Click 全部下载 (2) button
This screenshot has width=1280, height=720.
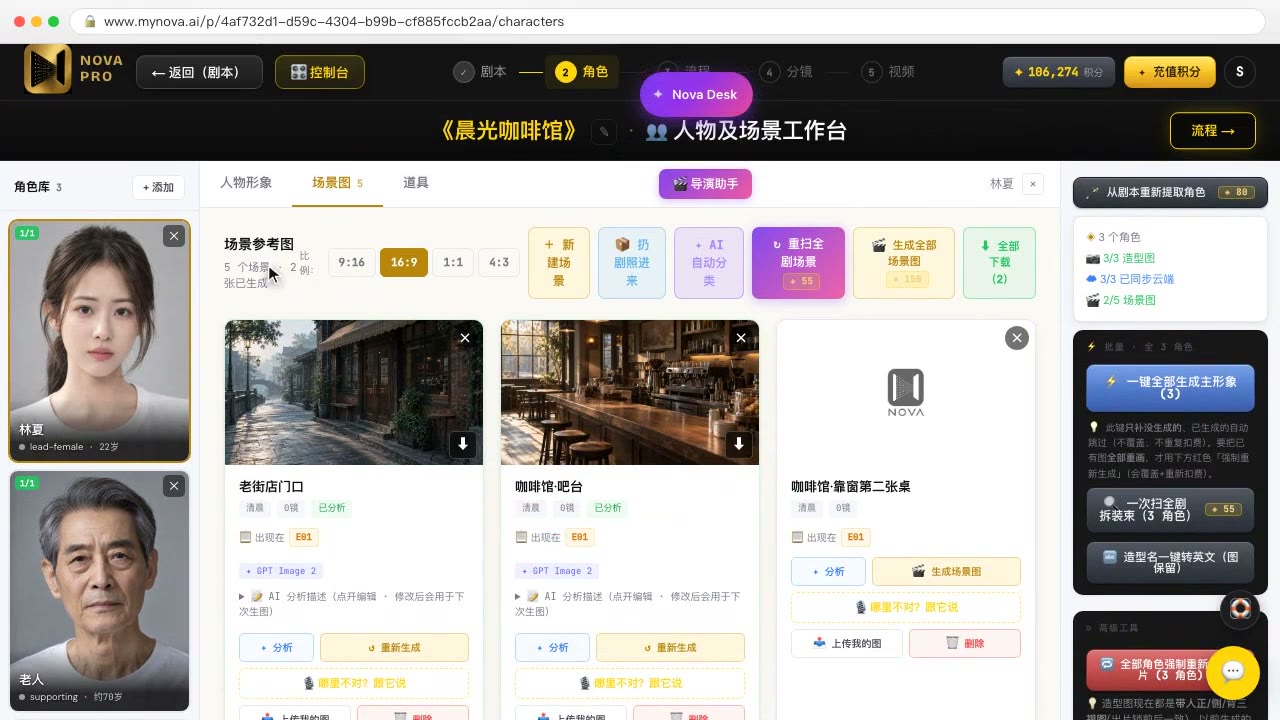click(x=999, y=263)
